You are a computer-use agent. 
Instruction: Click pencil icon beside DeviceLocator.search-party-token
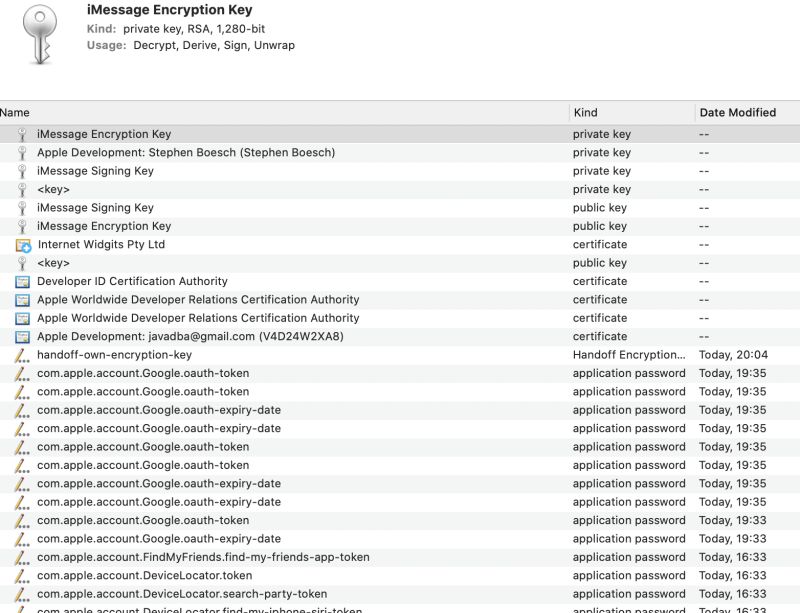[21, 594]
